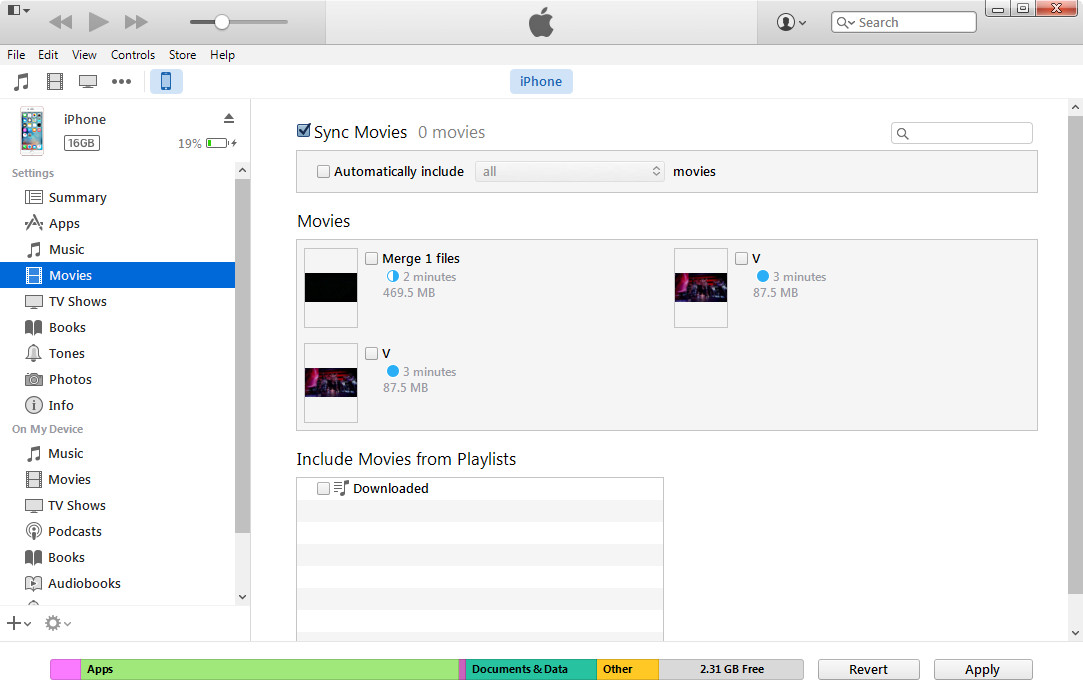Check the Downloaded playlist
The image size is (1083, 697).
[x=323, y=488]
